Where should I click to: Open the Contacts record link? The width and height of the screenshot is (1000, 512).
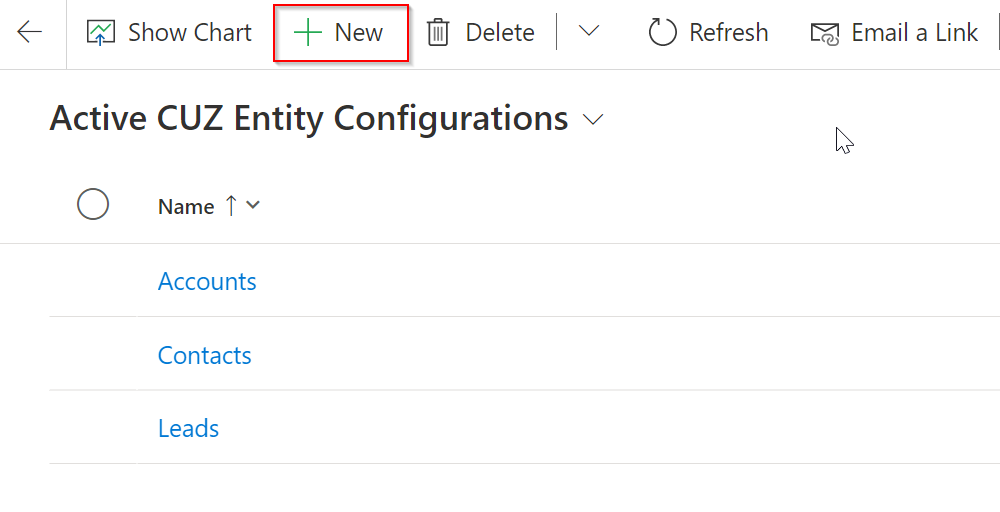point(205,355)
